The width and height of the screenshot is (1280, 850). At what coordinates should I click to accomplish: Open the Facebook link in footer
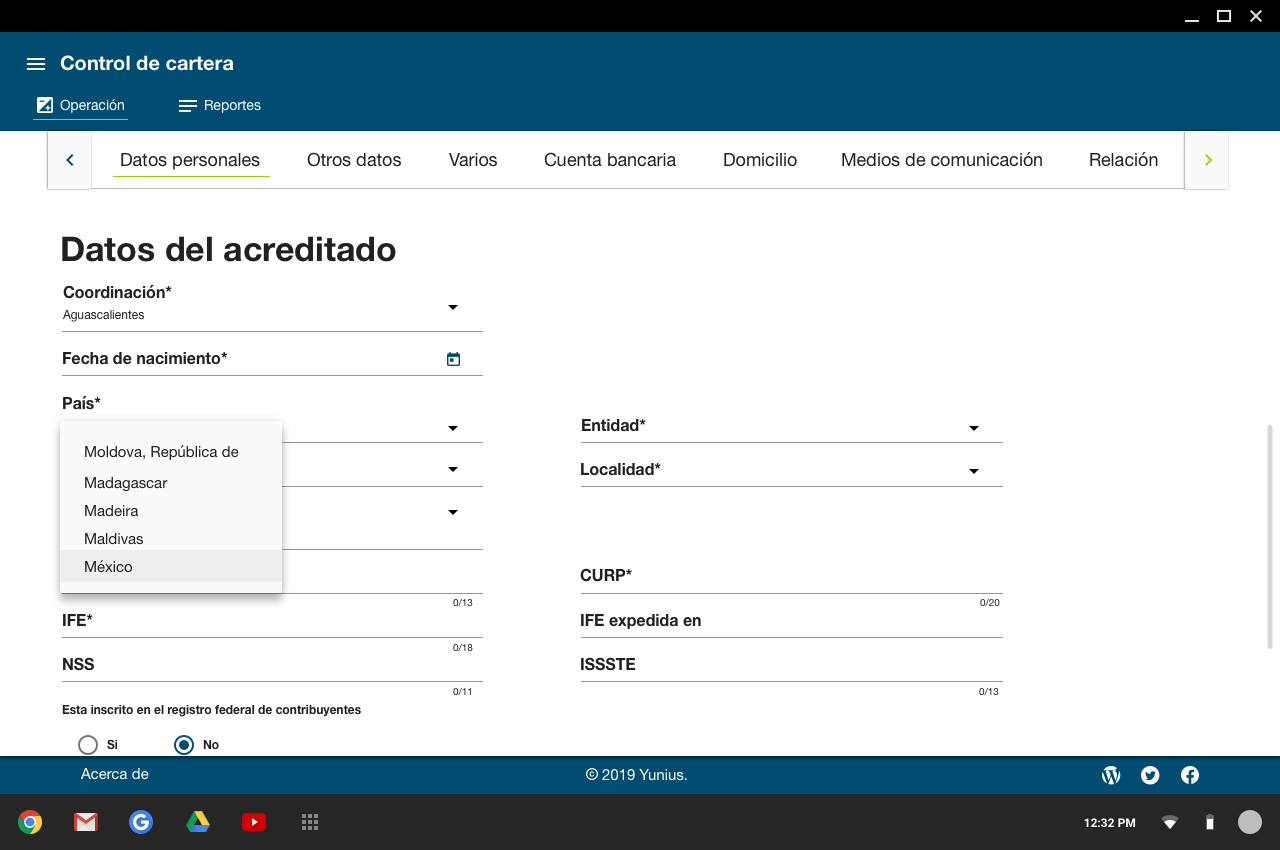(x=1190, y=775)
